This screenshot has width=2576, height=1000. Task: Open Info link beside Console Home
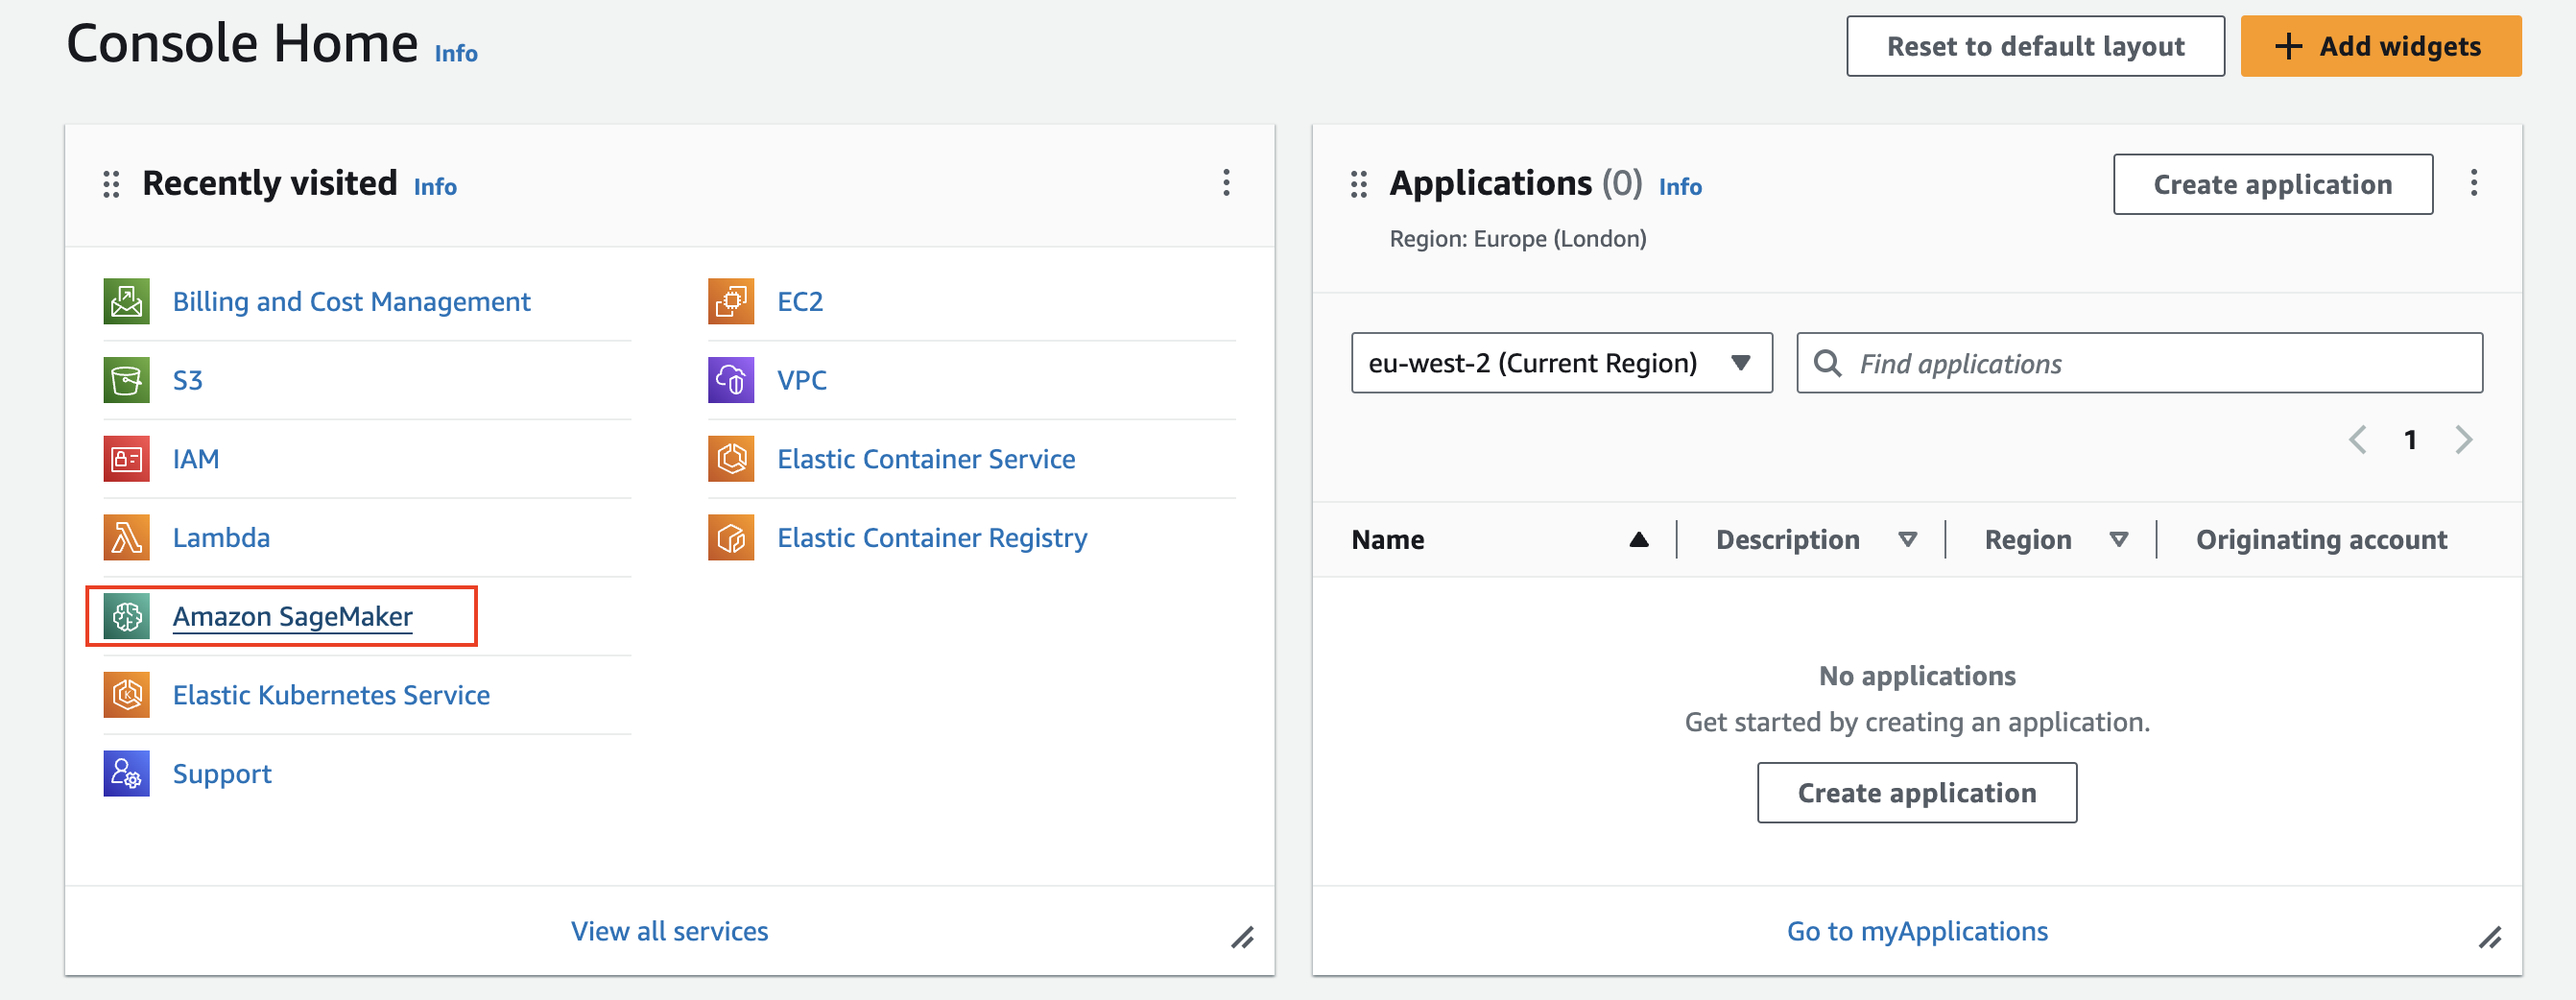pos(456,53)
